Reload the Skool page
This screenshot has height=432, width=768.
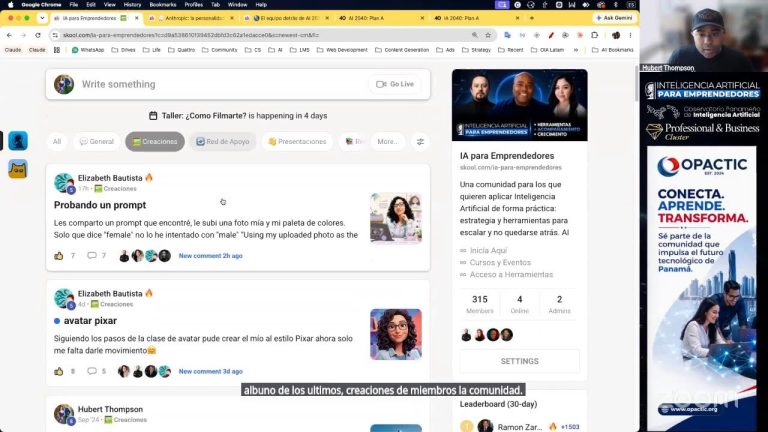click(38, 35)
